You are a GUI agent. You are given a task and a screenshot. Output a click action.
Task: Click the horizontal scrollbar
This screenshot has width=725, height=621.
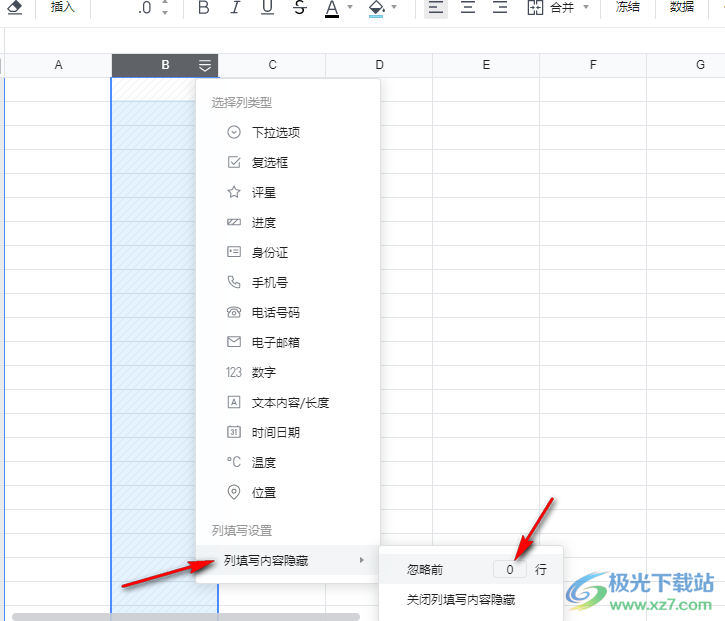click(186, 617)
